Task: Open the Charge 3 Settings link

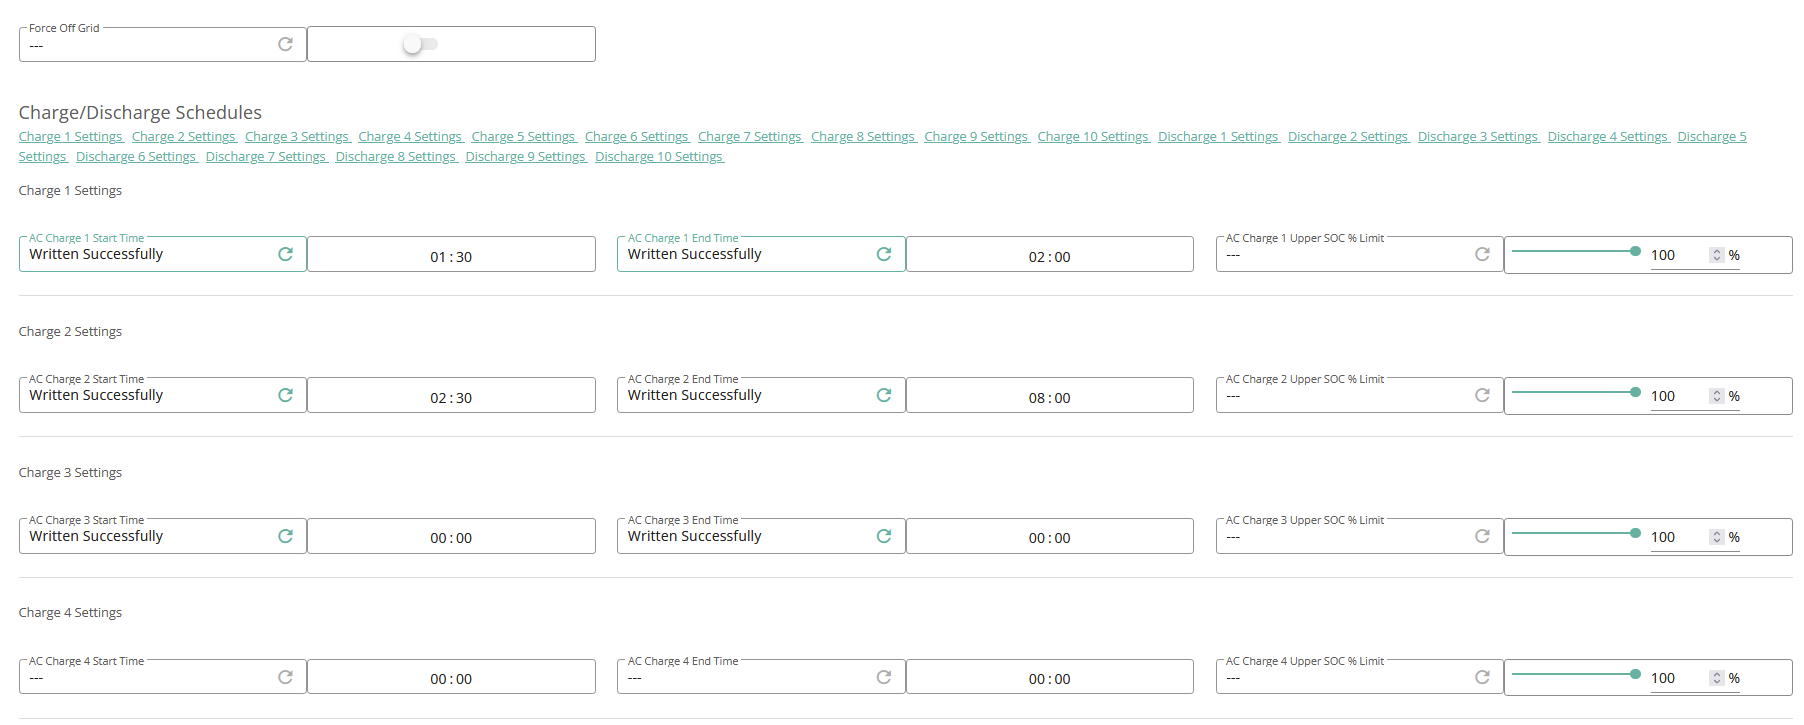Action: [297, 137]
